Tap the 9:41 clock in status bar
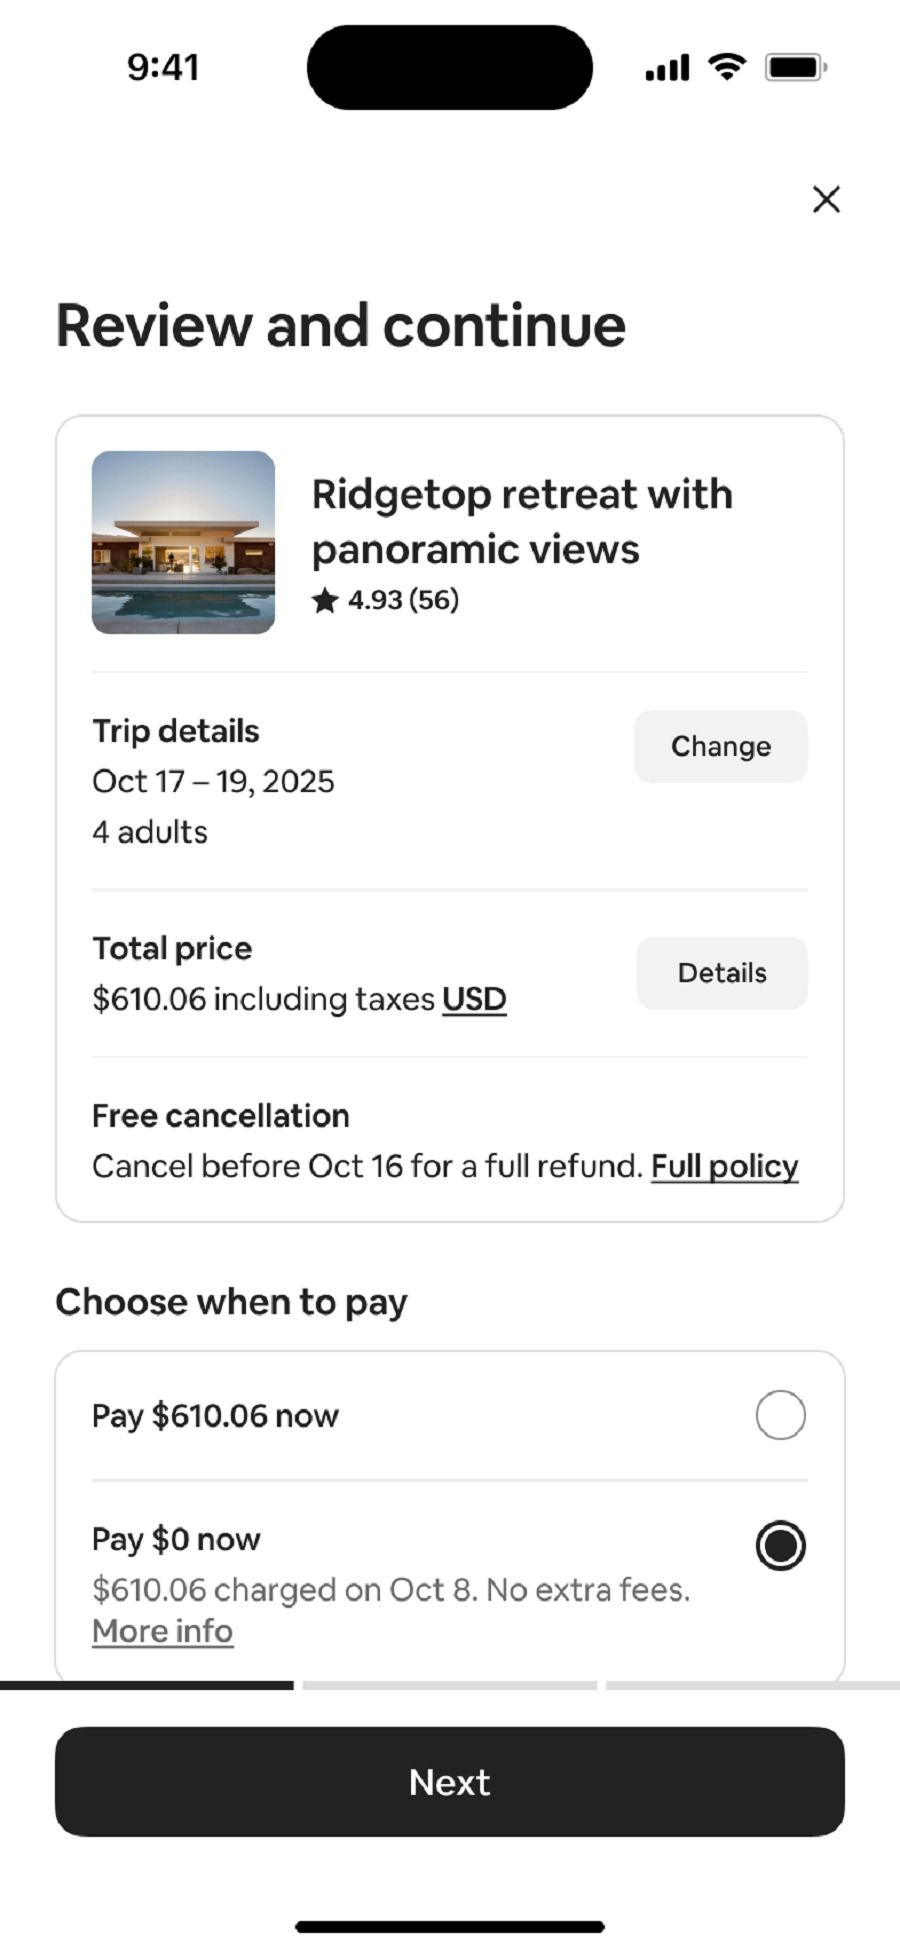The image size is (900, 1951). tap(163, 67)
